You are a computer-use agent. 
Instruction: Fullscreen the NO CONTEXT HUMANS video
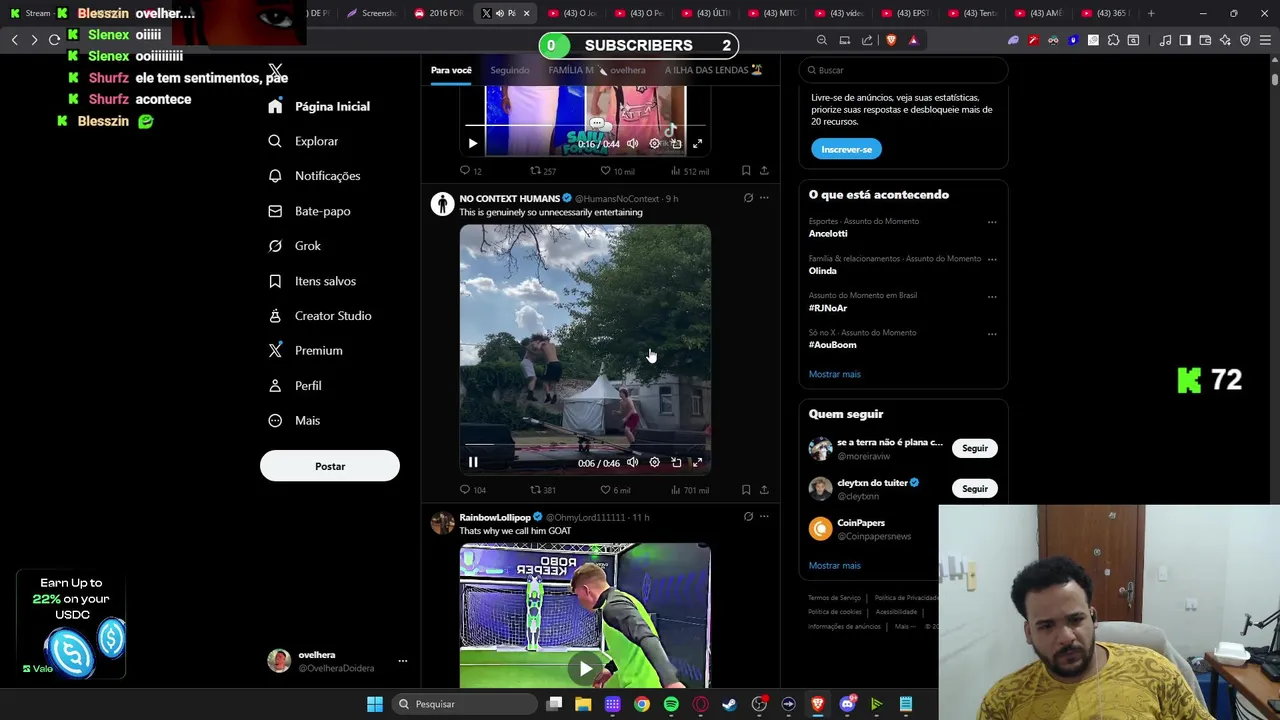[x=697, y=462]
